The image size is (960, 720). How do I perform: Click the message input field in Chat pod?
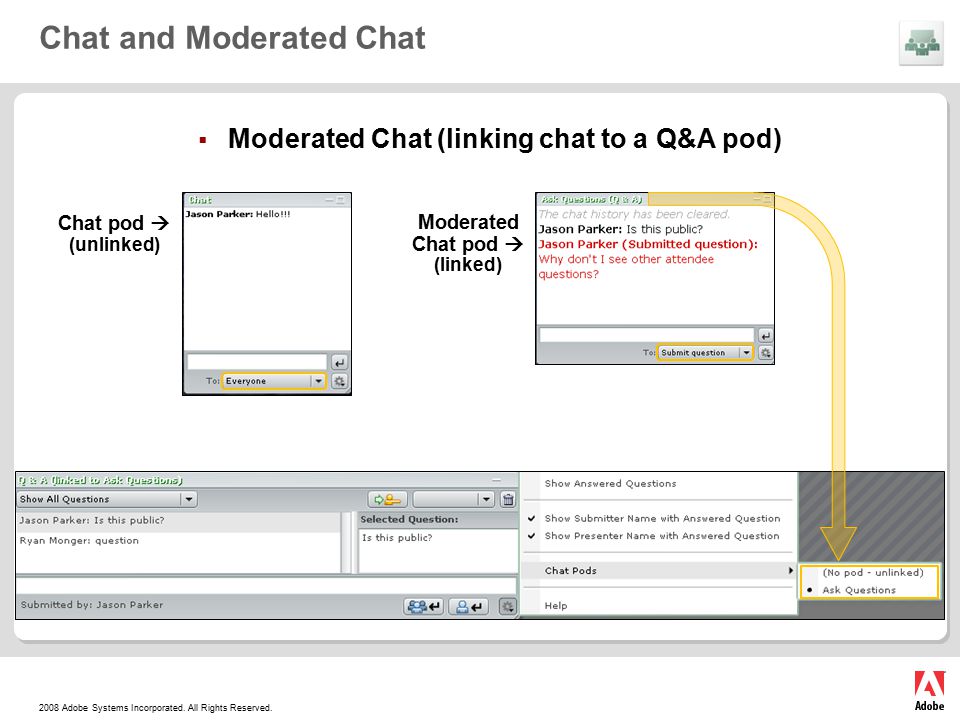257,362
